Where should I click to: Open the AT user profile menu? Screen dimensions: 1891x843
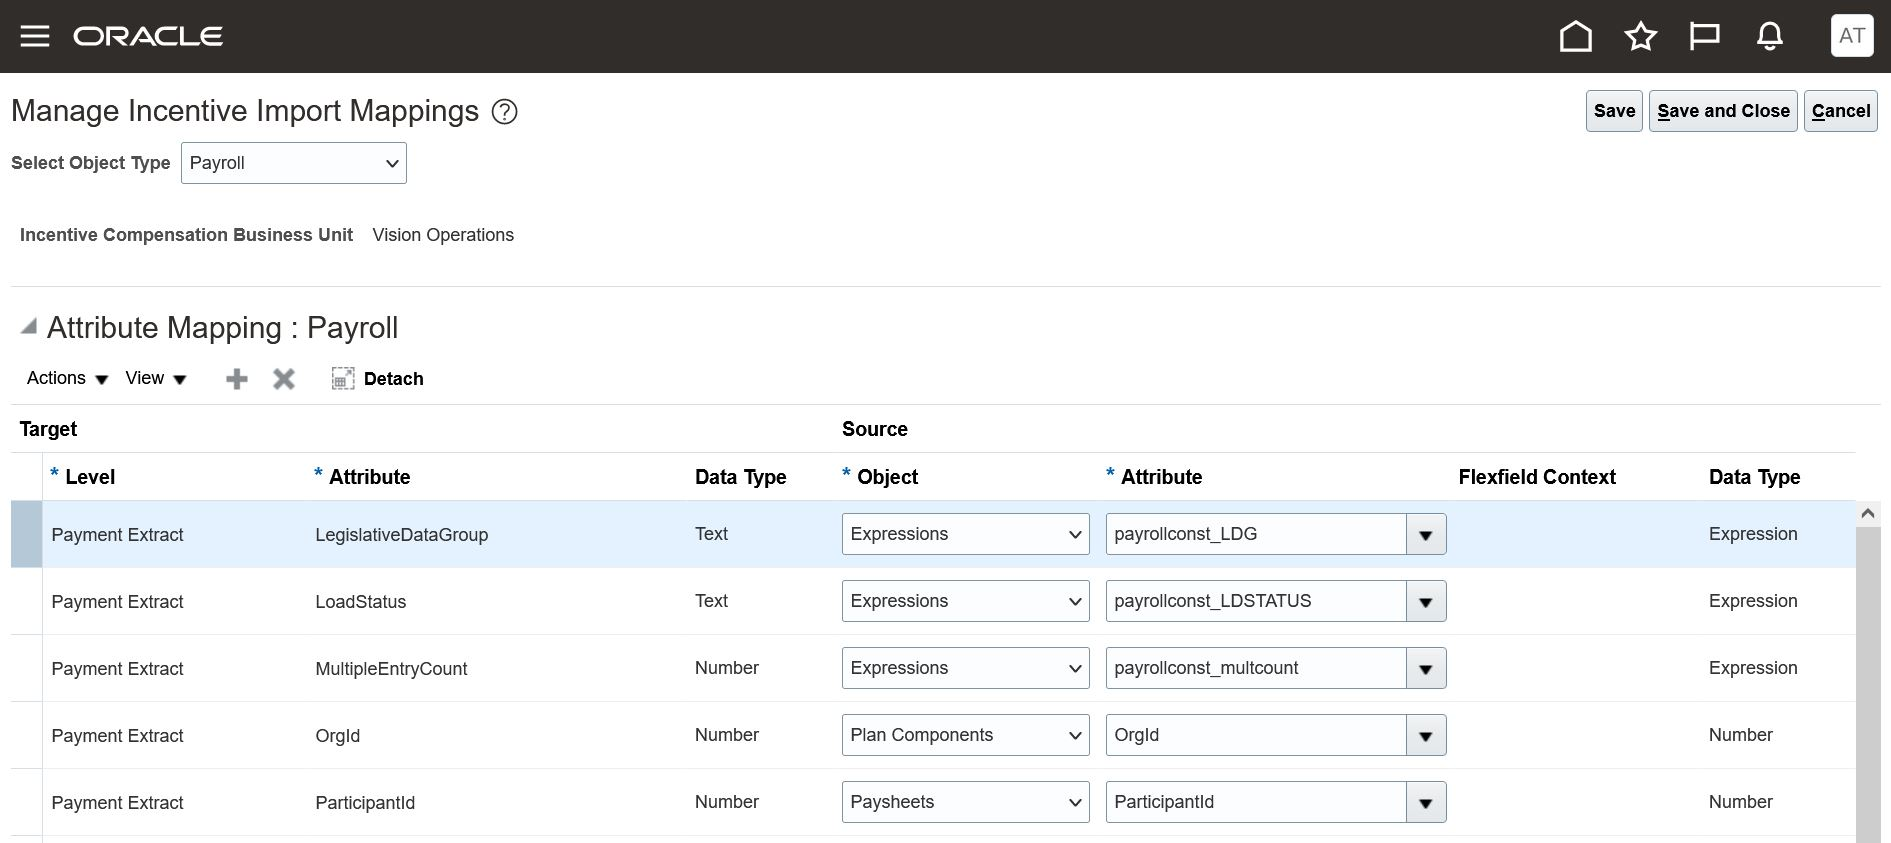tap(1851, 36)
